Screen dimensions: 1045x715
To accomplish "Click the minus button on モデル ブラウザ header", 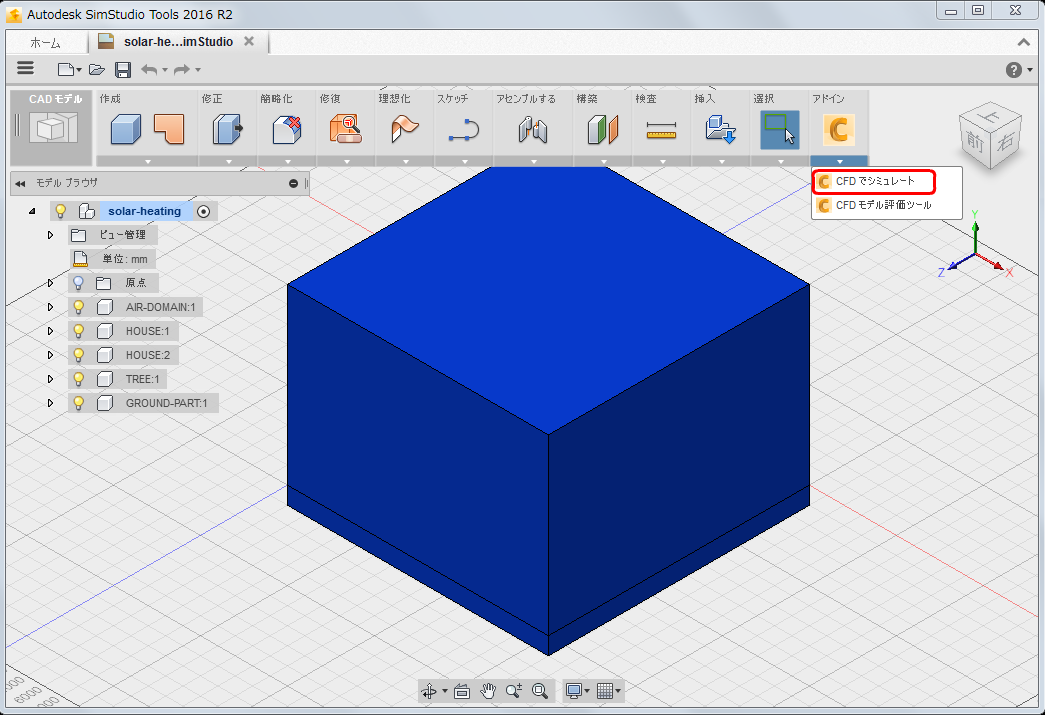I will (293, 183).
